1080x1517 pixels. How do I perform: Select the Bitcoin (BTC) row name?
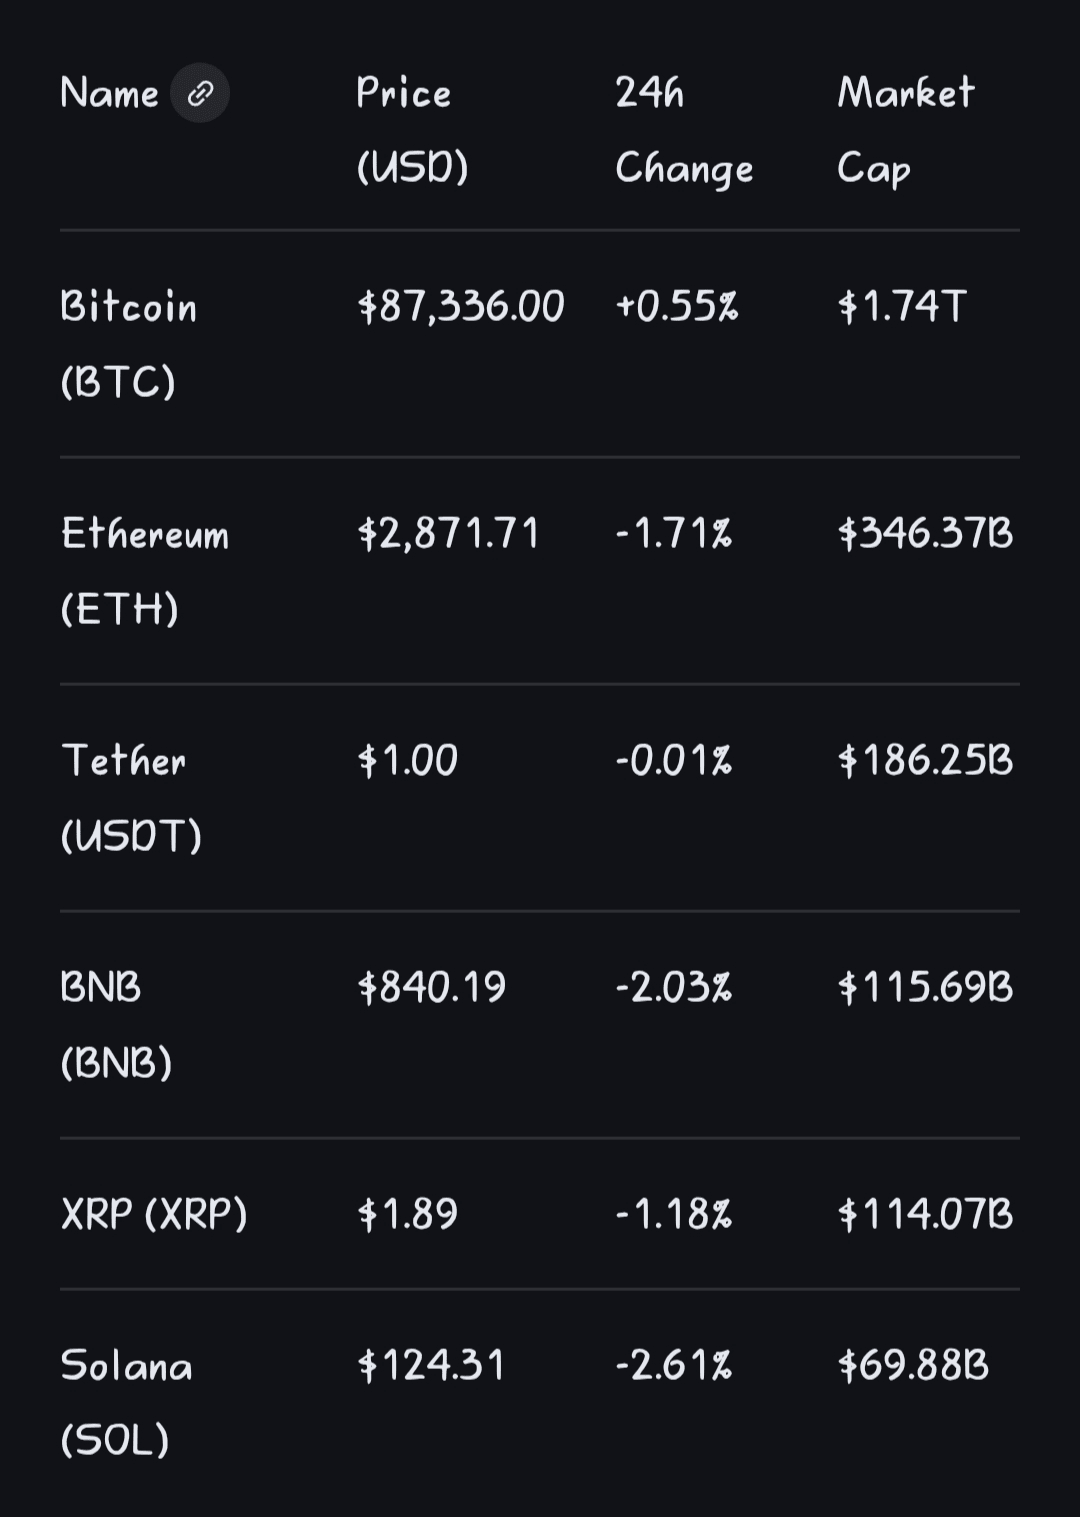[x=128, y=343]
